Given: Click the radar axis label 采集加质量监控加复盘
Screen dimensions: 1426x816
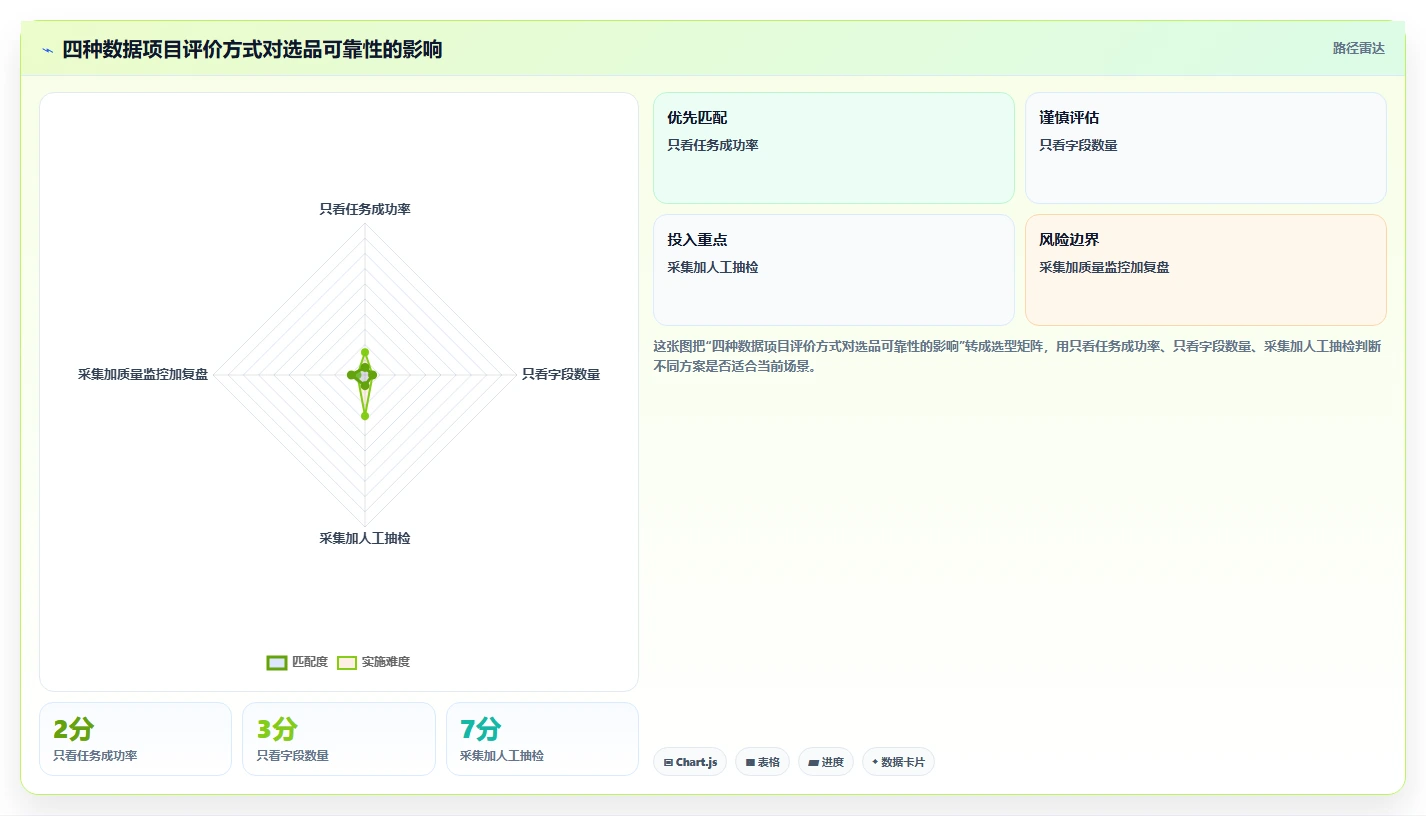Looking at the screenshot, I should [x=143, y=374].
